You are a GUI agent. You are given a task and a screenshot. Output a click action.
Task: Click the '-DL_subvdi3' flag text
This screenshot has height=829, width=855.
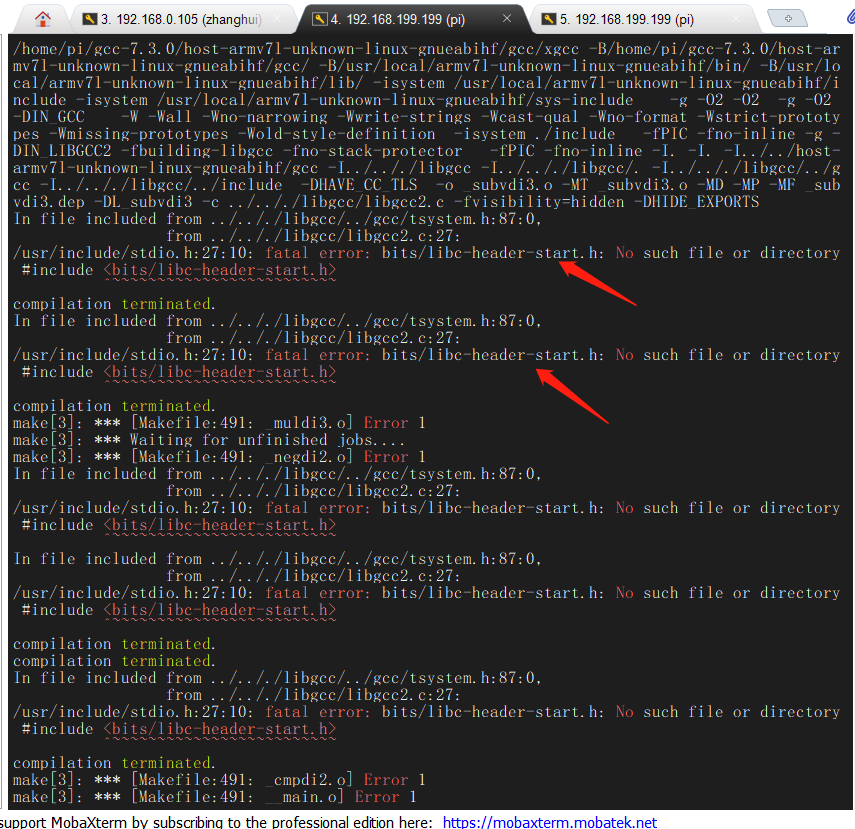143,202
